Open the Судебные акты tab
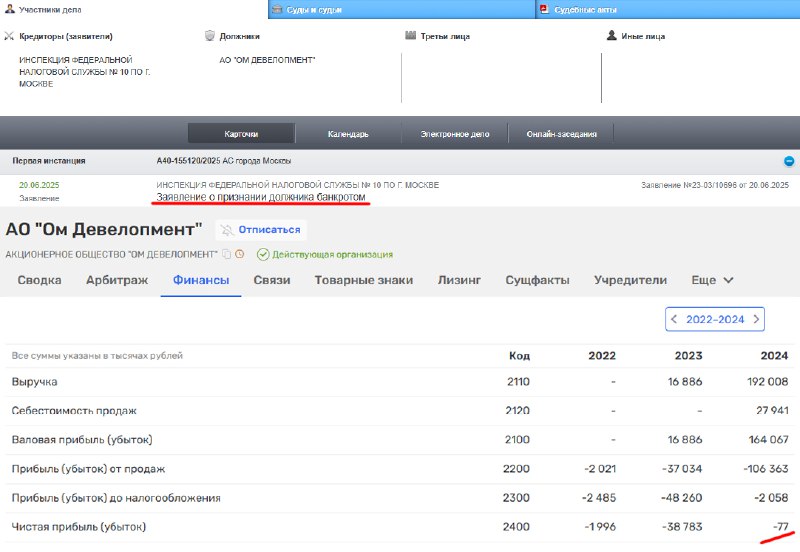Screen dimensions: 800x552 pos(668,9)
